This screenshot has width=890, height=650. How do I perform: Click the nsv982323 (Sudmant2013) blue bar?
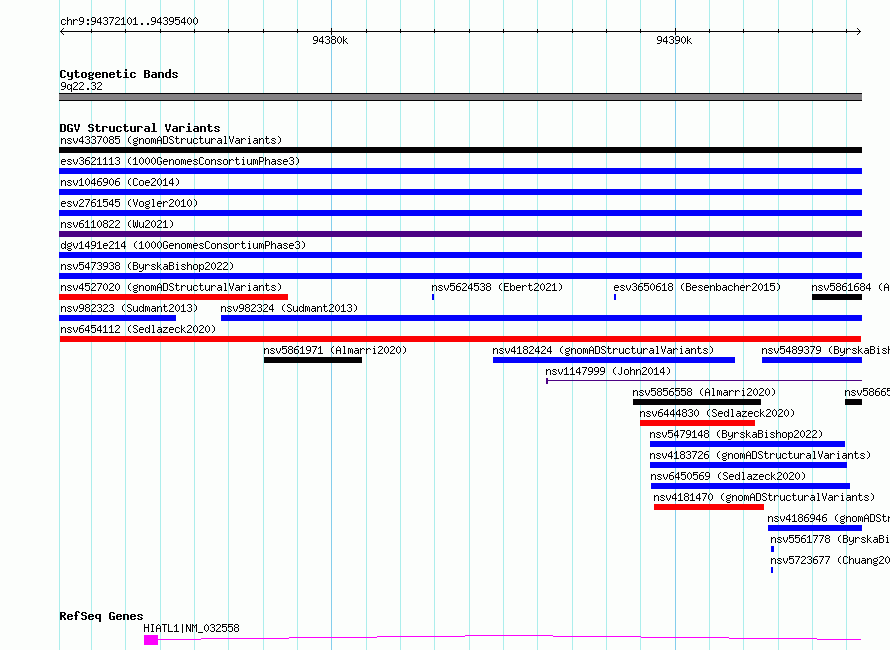tap(117, 318)
